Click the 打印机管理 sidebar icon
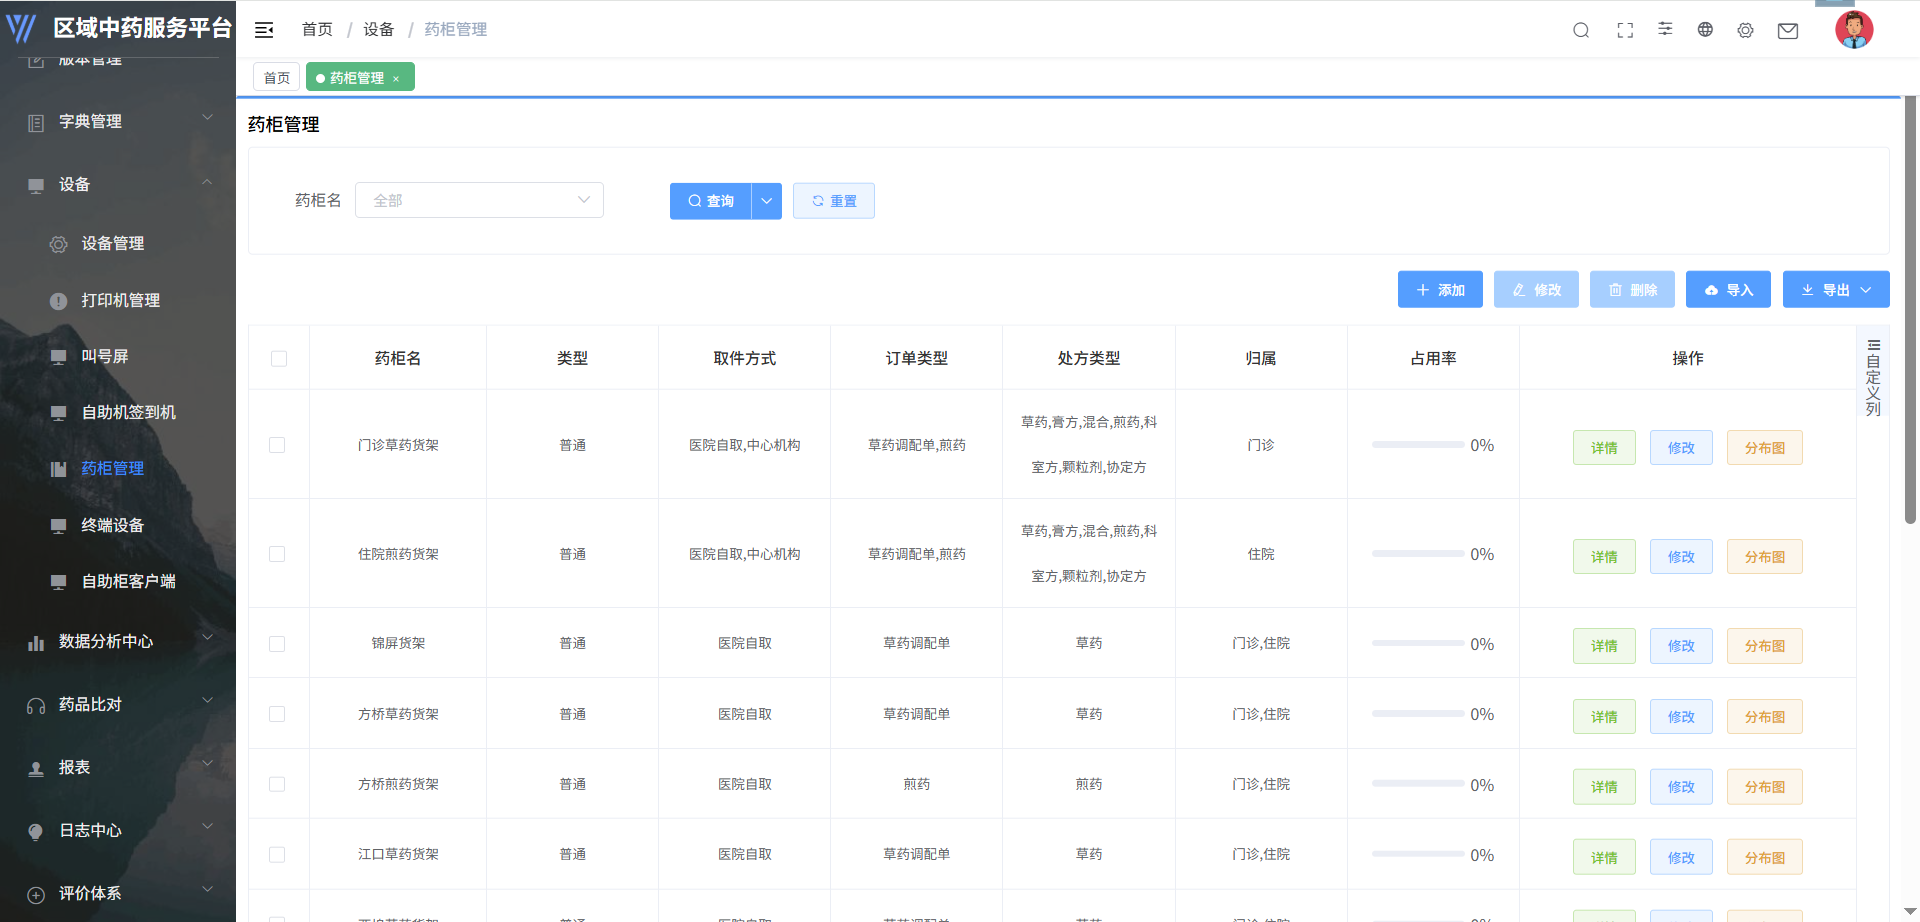 59,301
